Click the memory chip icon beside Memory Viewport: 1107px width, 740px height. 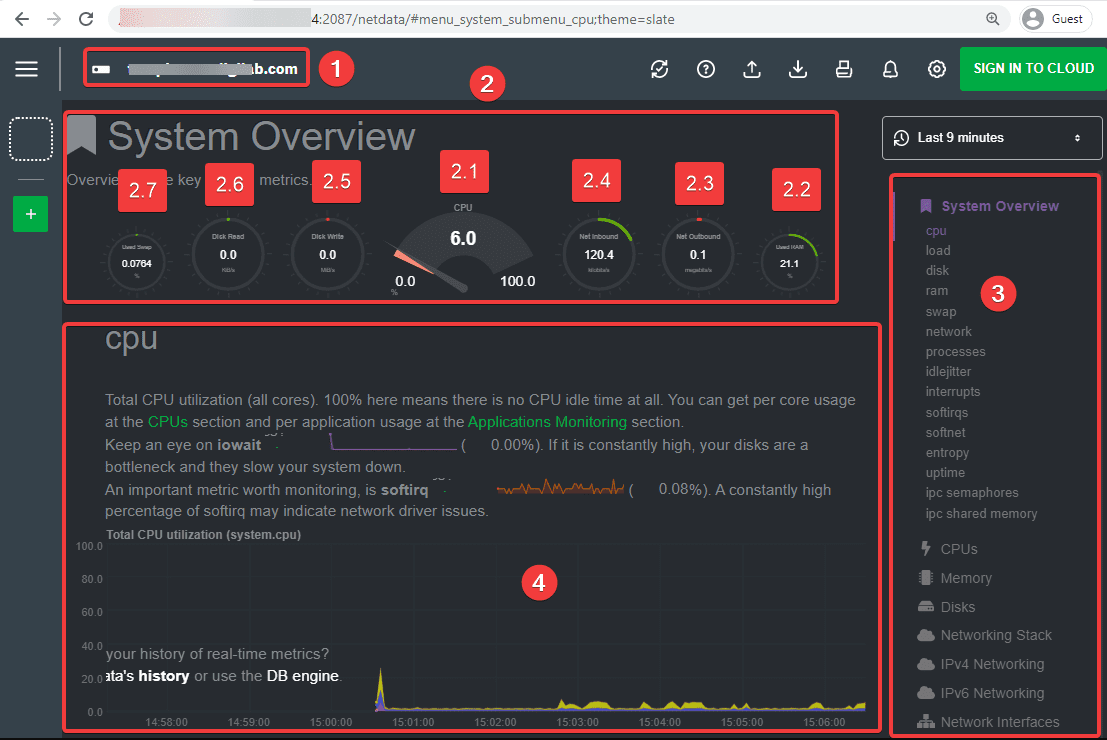(x=925, y=578)
